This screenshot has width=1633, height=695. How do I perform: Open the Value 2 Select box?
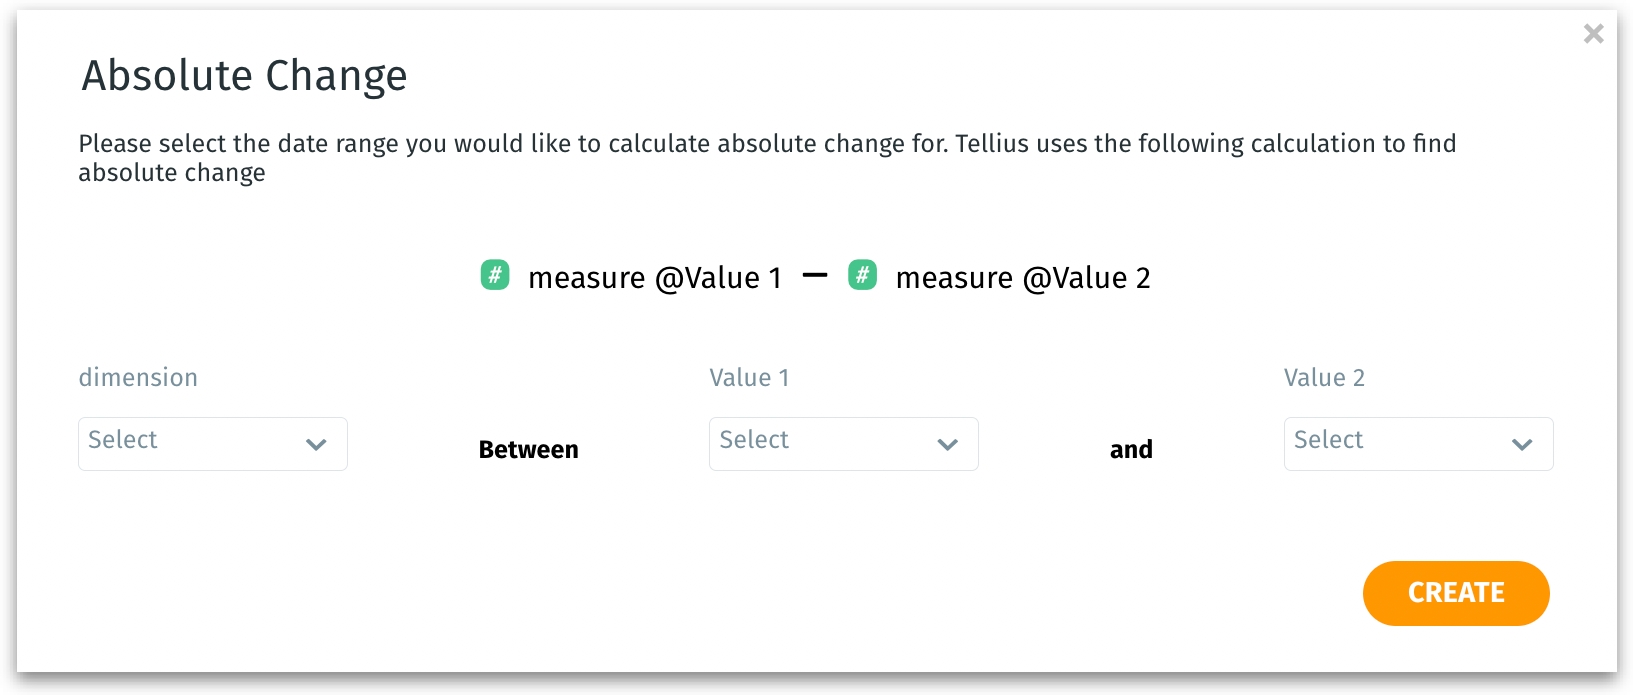click(1395, 444)
